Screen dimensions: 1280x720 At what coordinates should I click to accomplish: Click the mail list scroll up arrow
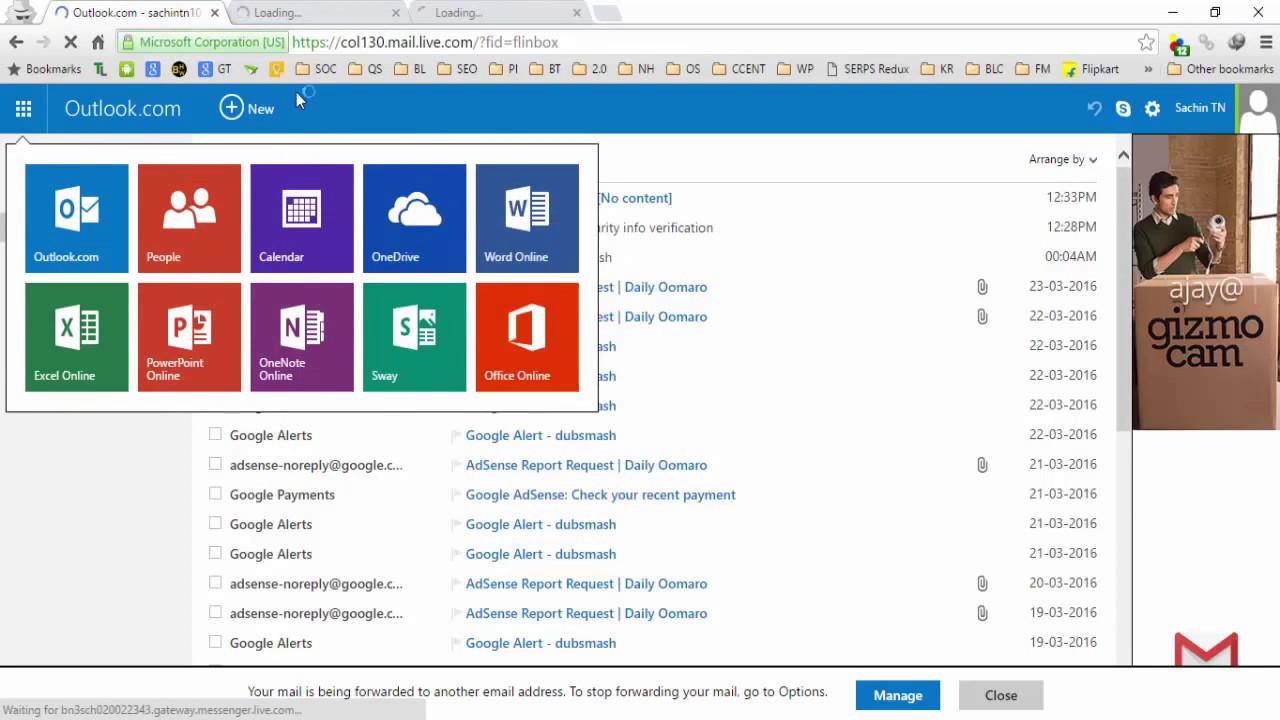(1123, 155)
